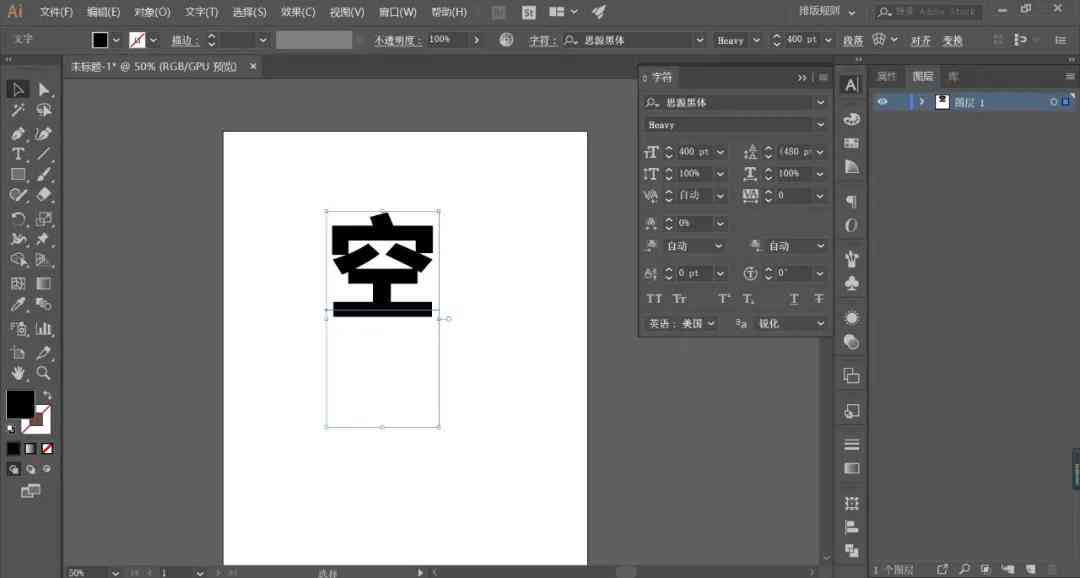Toggle Small Caps Tr style

click(x=679, y=298)
